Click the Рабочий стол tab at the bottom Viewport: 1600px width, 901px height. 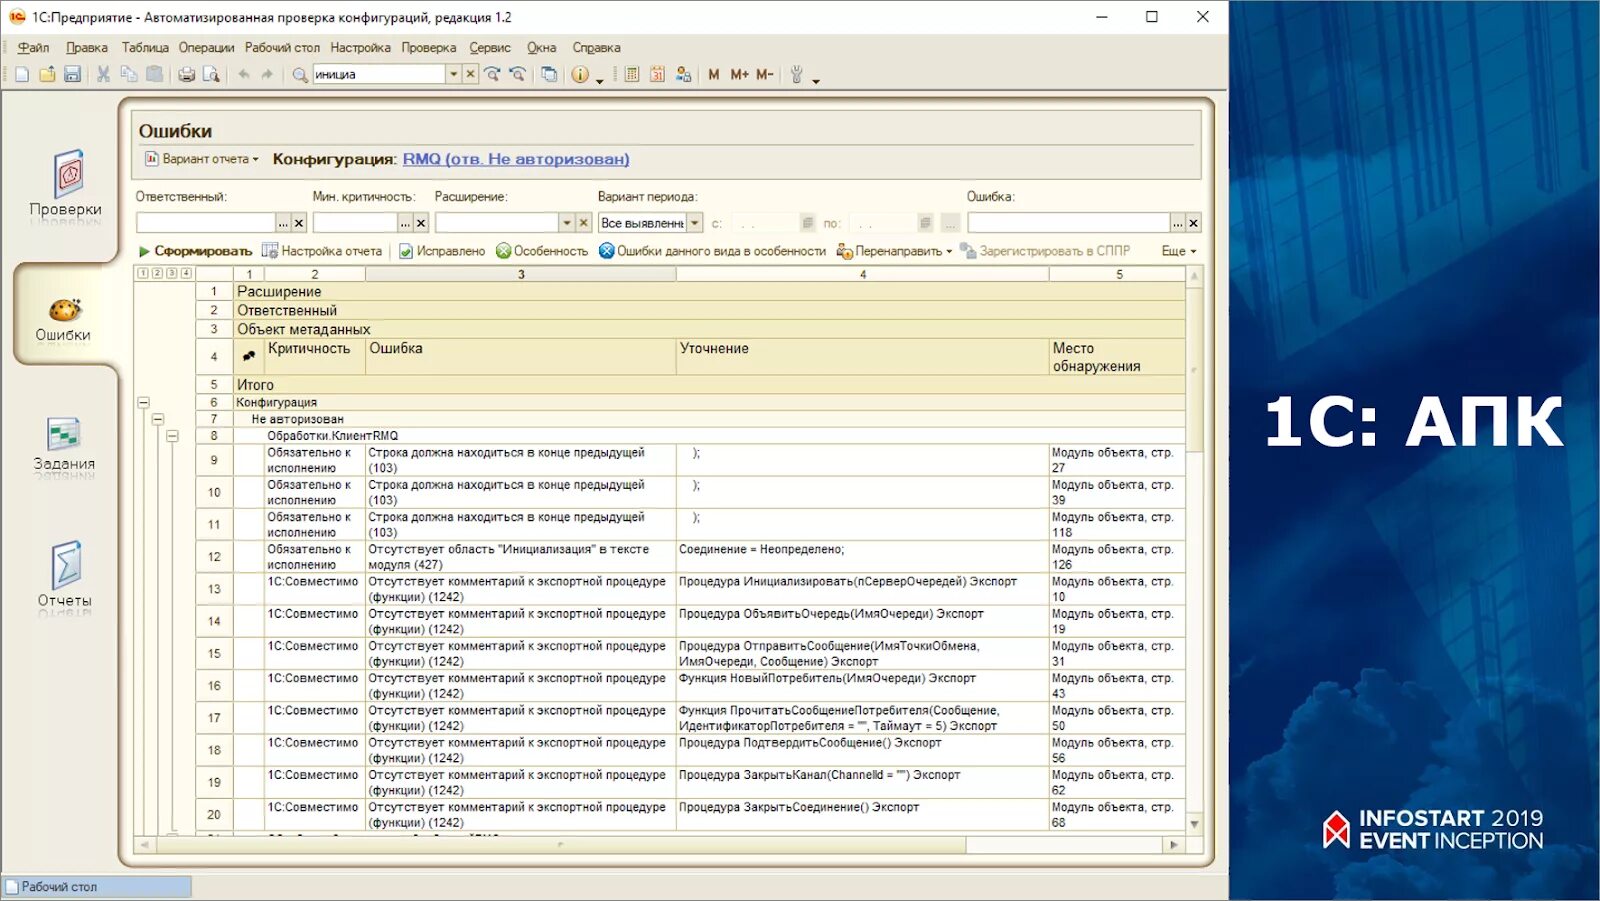coord(97,887)
